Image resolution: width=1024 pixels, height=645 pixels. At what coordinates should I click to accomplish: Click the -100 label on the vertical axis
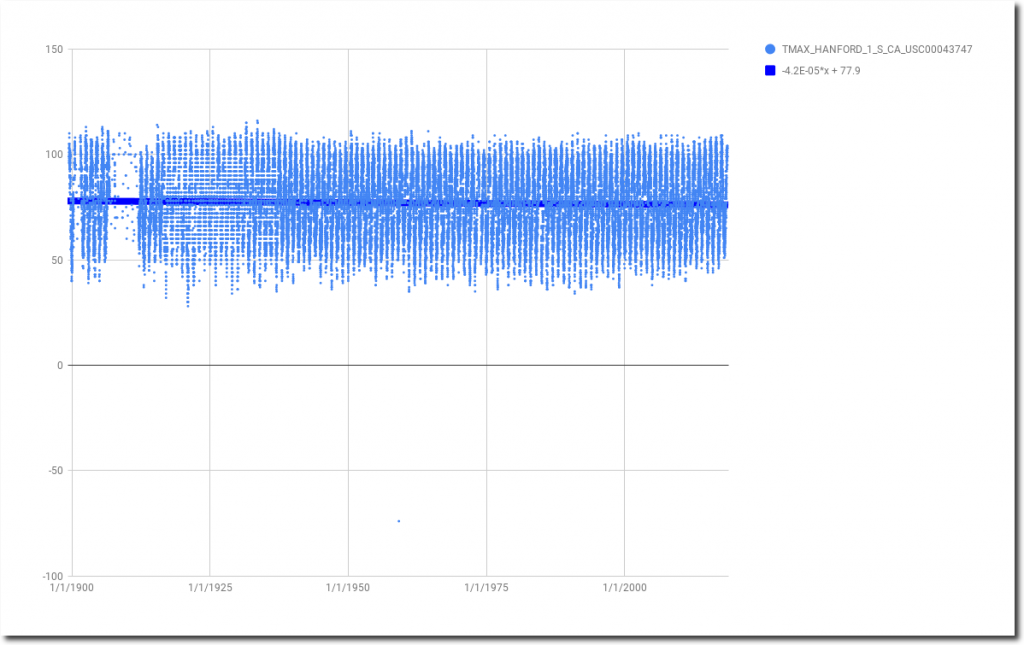tap(51, 576)
